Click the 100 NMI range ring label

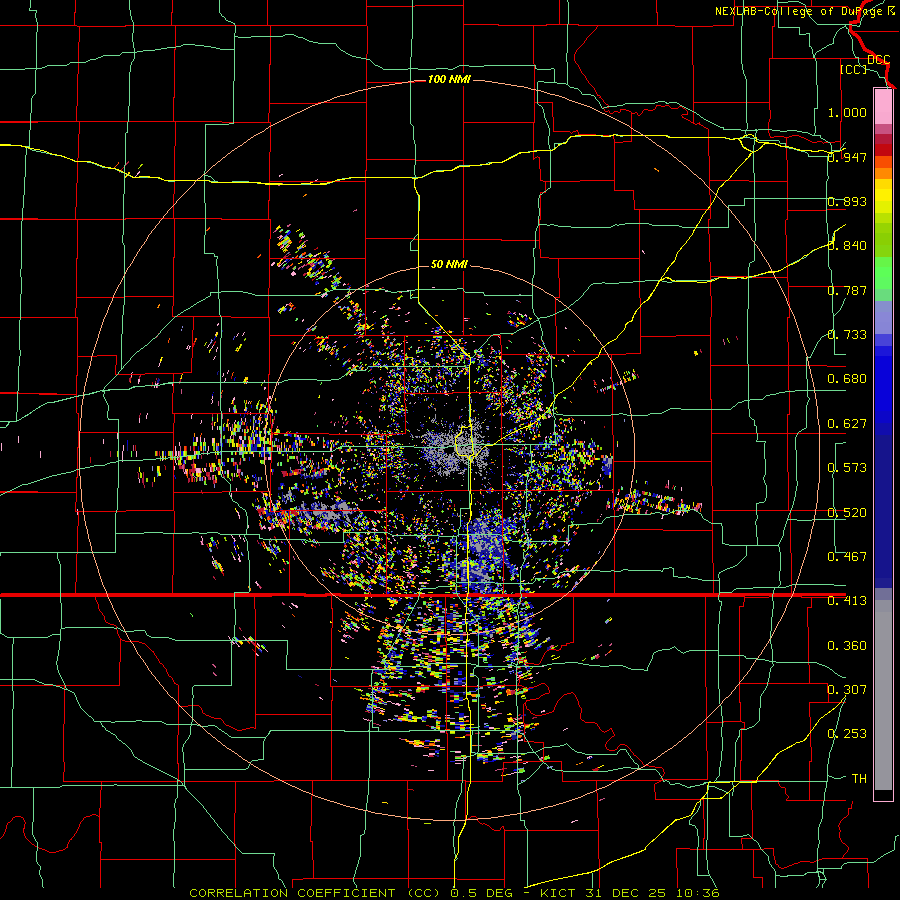click(x=449, y=79)
